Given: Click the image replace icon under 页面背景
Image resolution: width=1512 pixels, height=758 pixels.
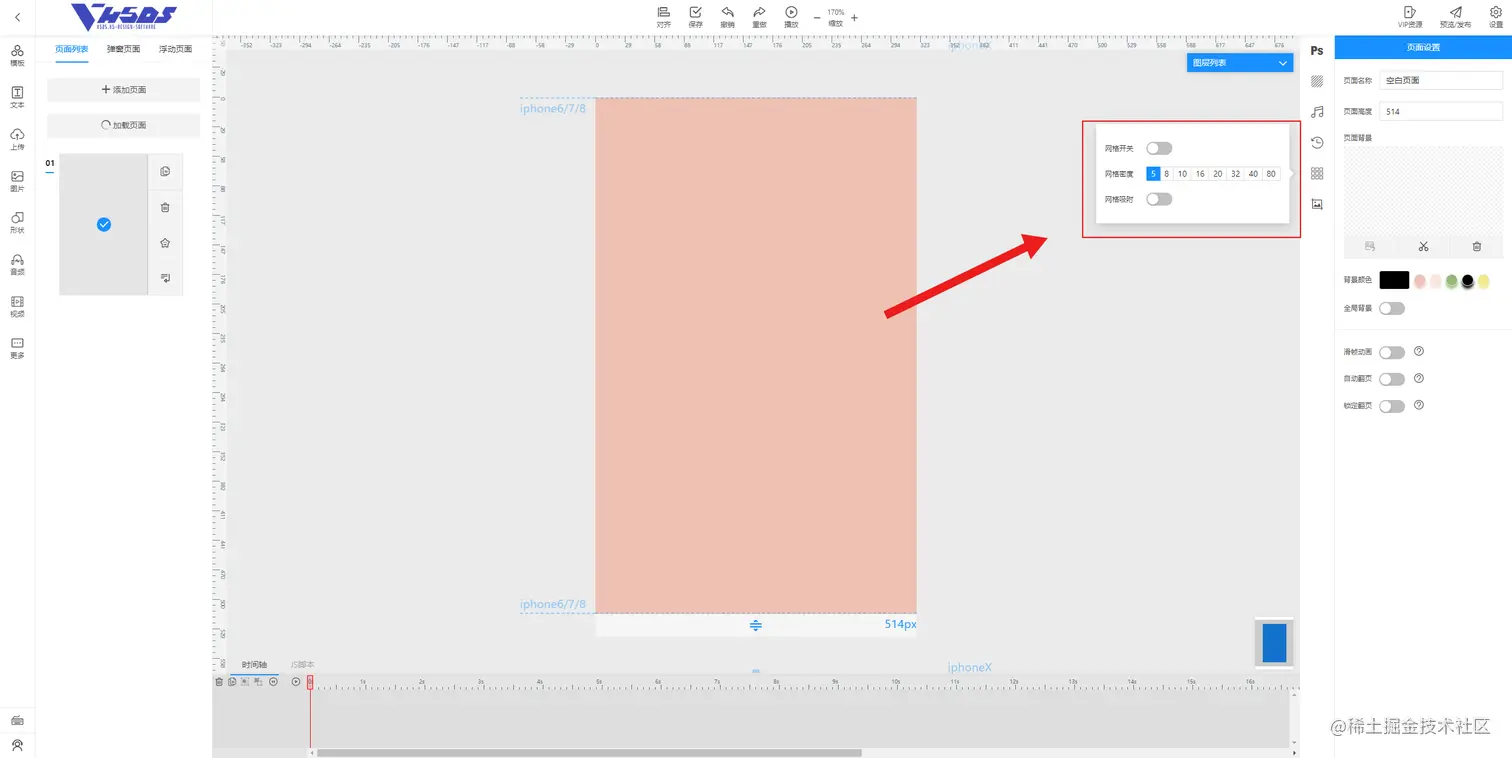Looking at the screenshot, I should [1370, 246].
